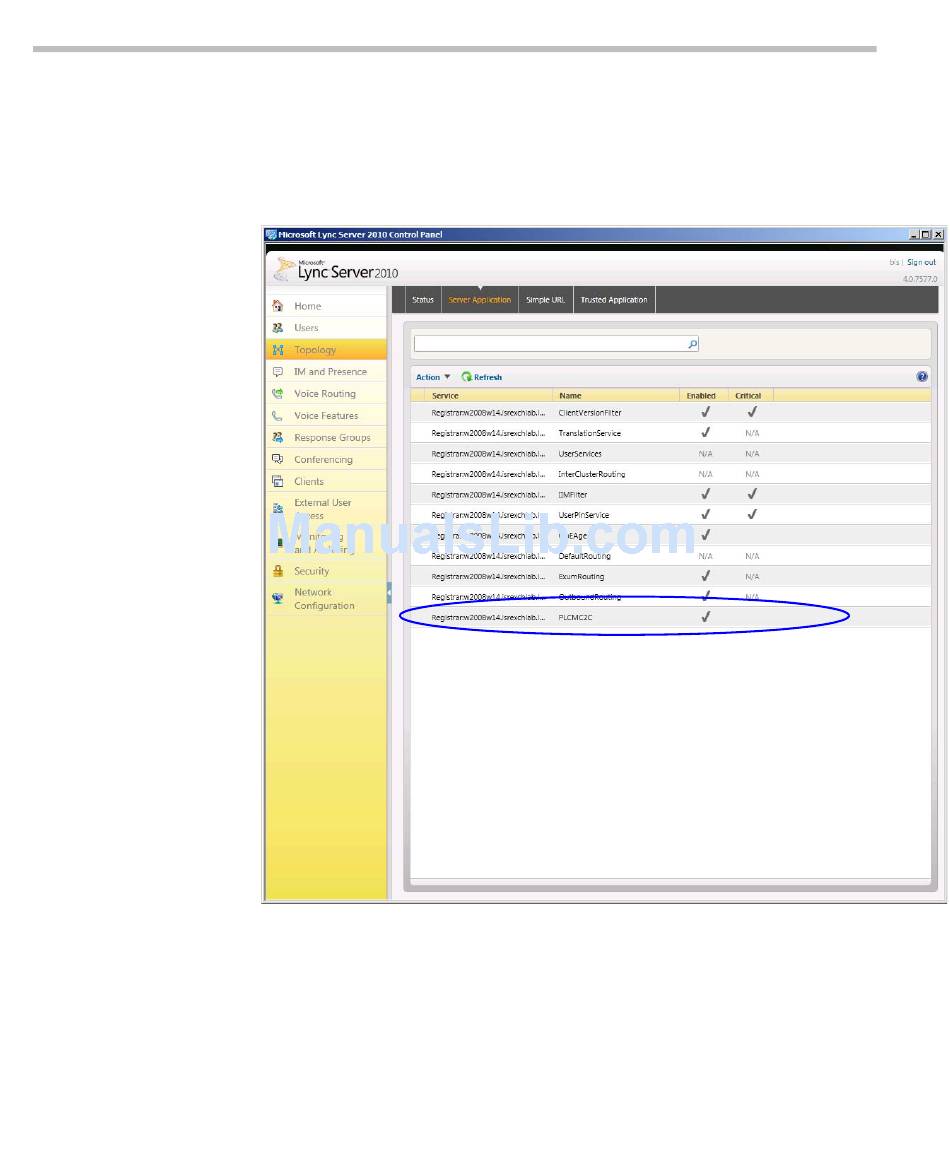Go to Voice Features section

coord(326,416)
